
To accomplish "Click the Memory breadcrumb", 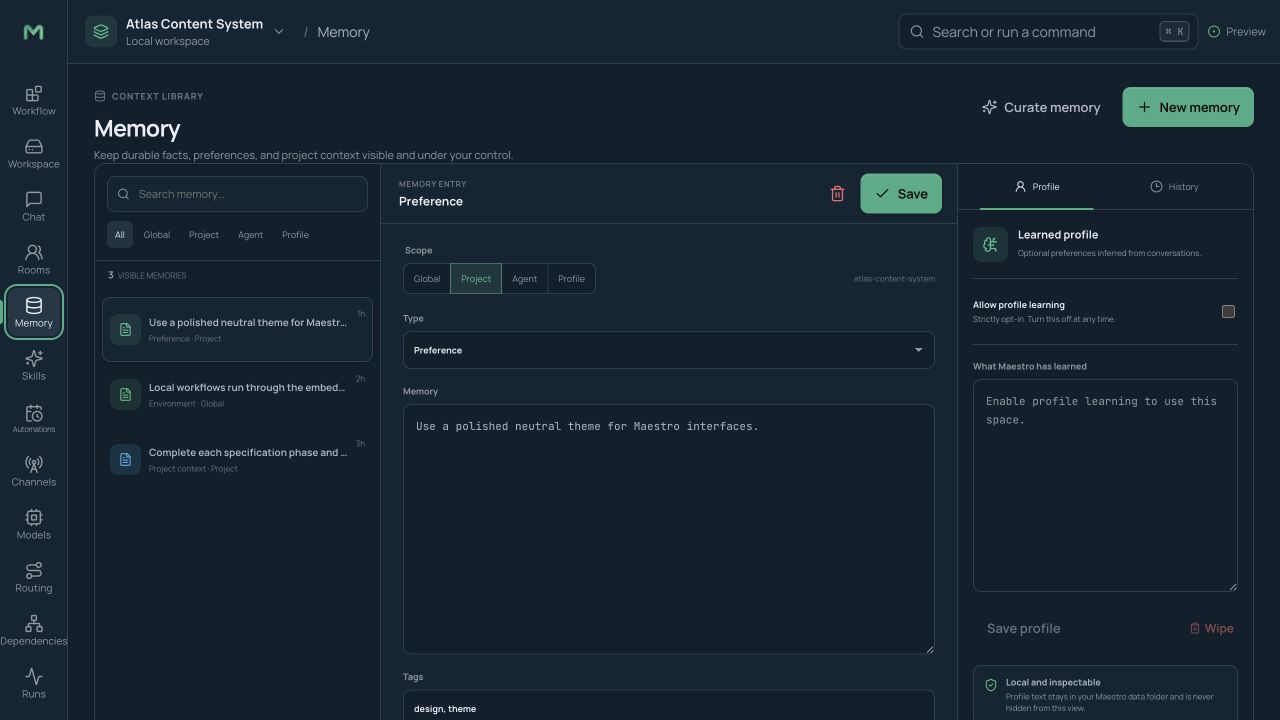I will [343, 32].
